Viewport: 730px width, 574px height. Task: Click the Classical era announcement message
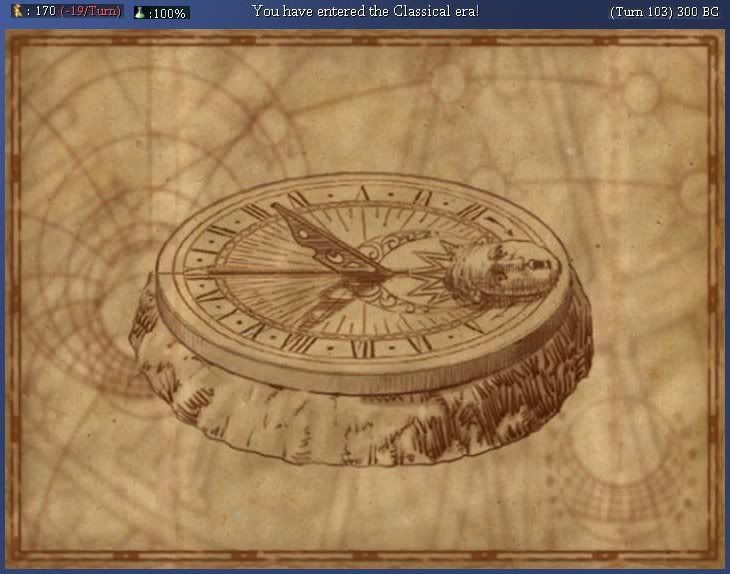click(x=365, y=11)
